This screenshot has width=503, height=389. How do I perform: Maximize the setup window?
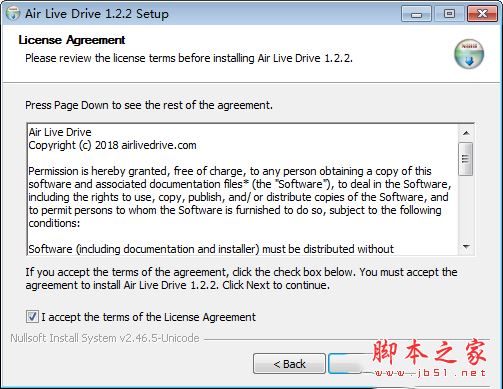pos(449,14)
